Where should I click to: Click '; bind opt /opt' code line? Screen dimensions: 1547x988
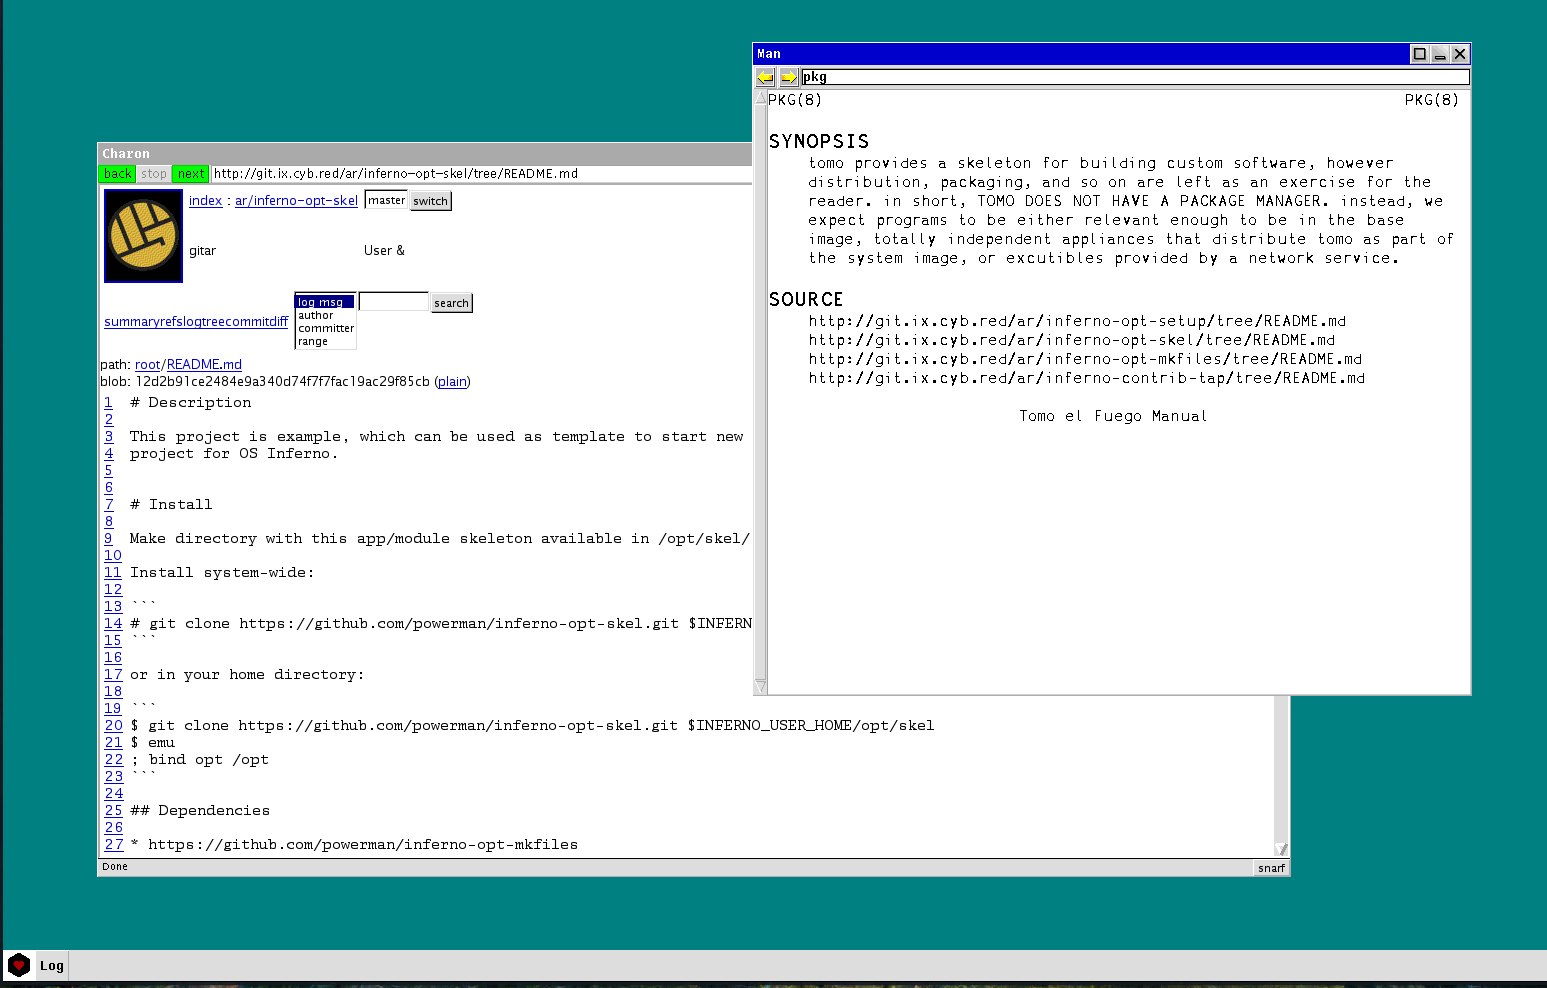(x=200, y=760)
